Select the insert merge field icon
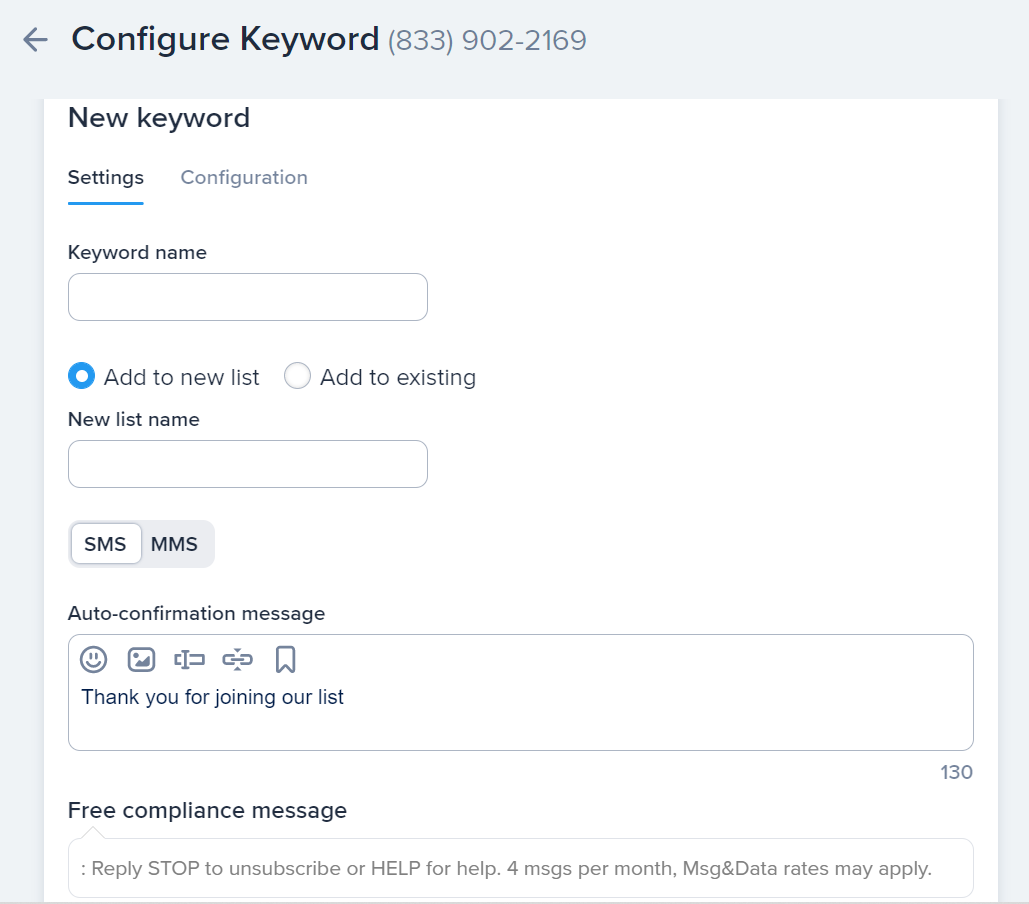This screenshot has height=904, width=1029. [x=189, y=659]
